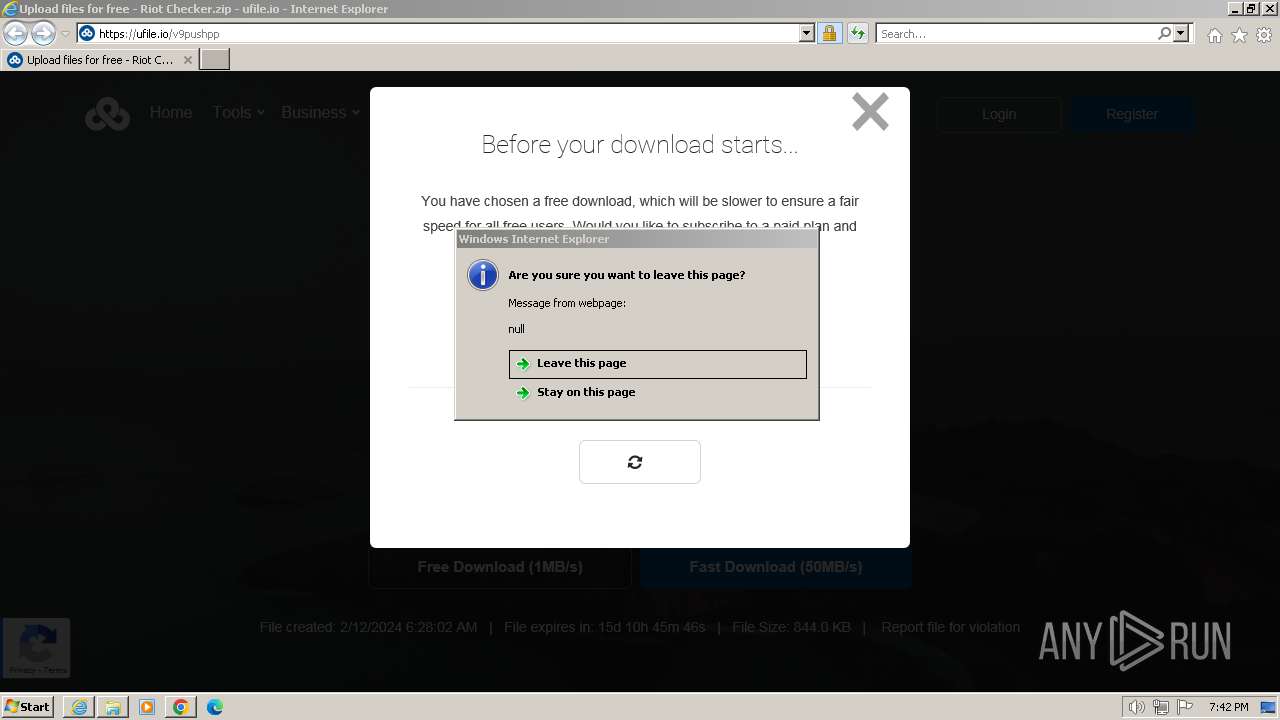The width and height of the screenshot is (1280, 720).
Task: Click the security lock icon in address bar
Action: [829, 34]
